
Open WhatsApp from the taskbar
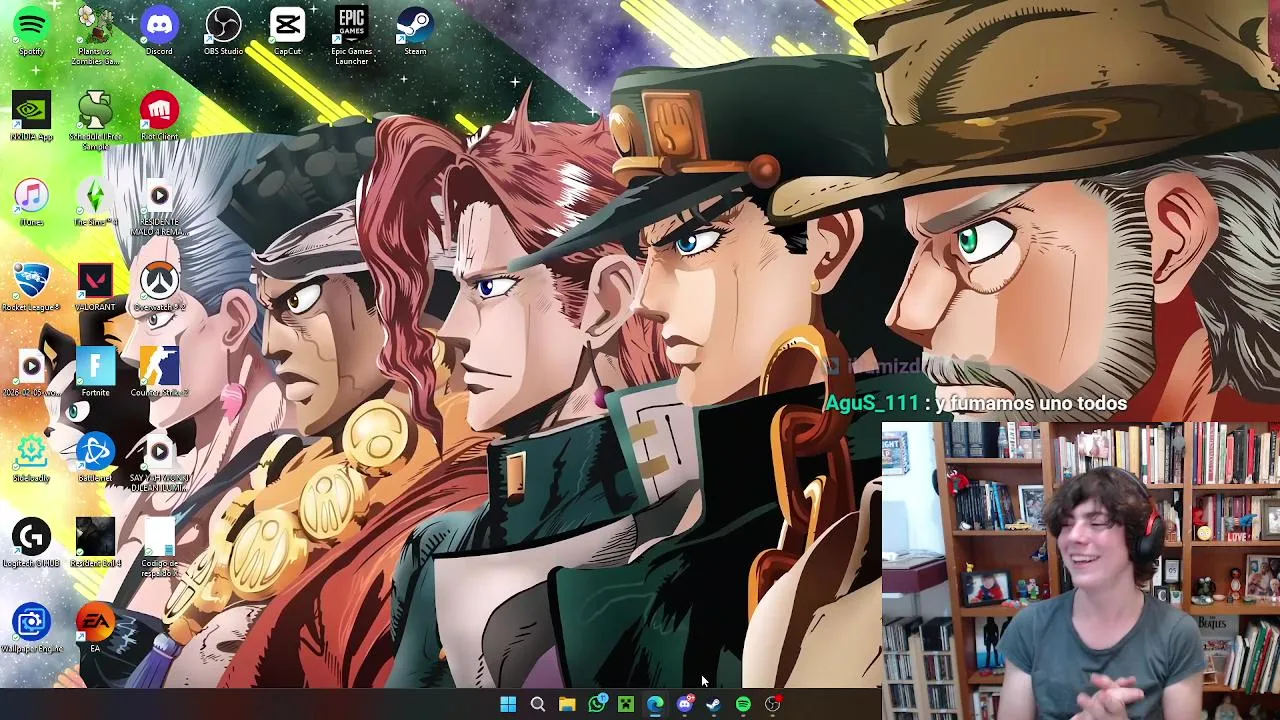tap(597, 705)
